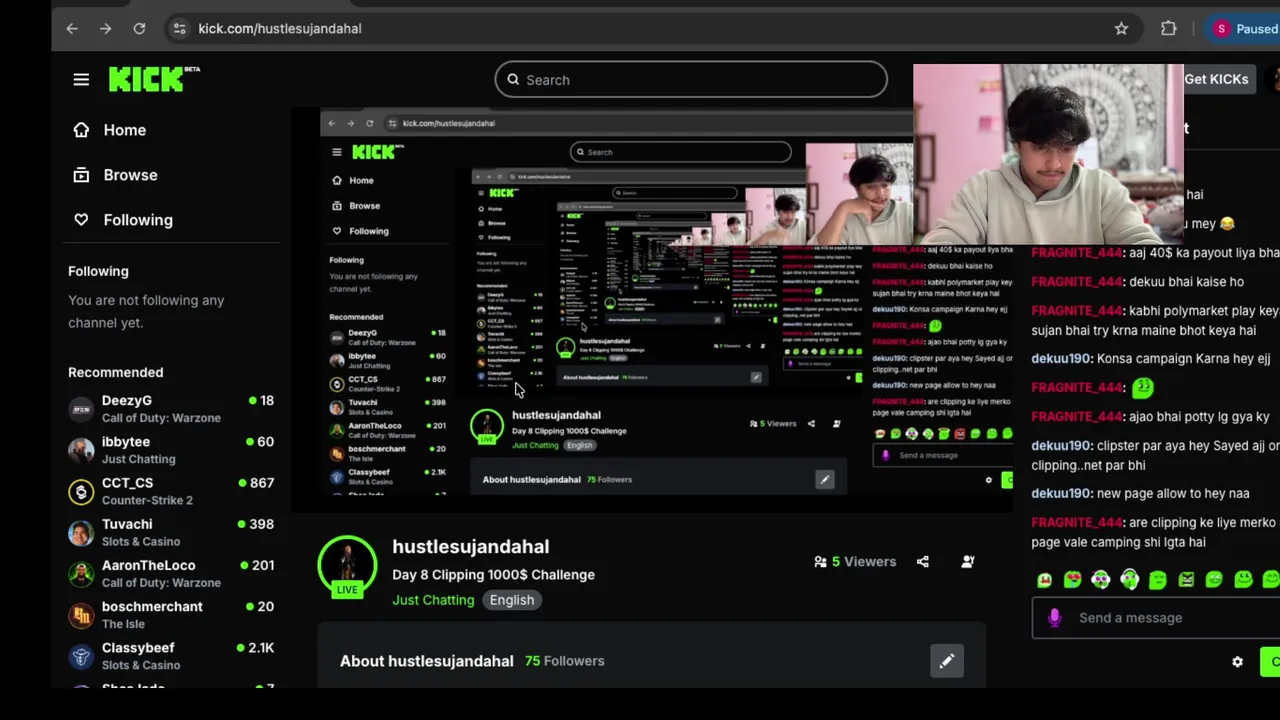Open the Paused browser profile
The width and height of the screenshot is (1280, 720).
coord(1243,29)
